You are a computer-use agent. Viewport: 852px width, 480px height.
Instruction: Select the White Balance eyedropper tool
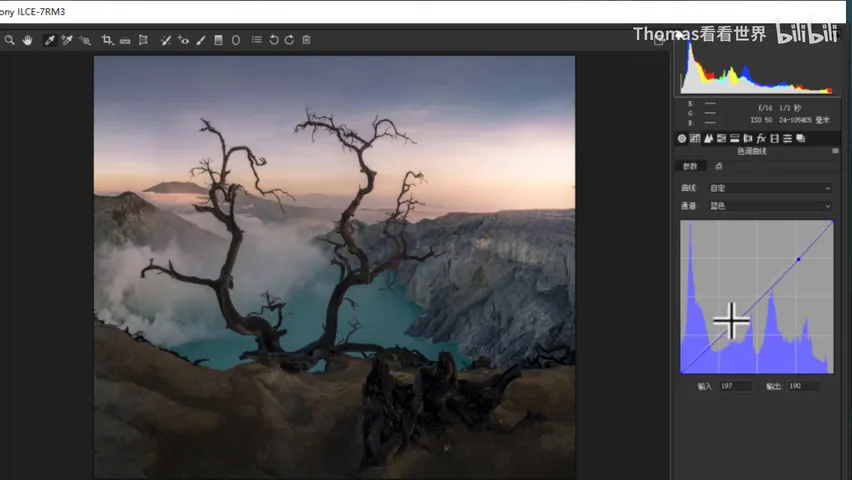(x=49, y=40)
